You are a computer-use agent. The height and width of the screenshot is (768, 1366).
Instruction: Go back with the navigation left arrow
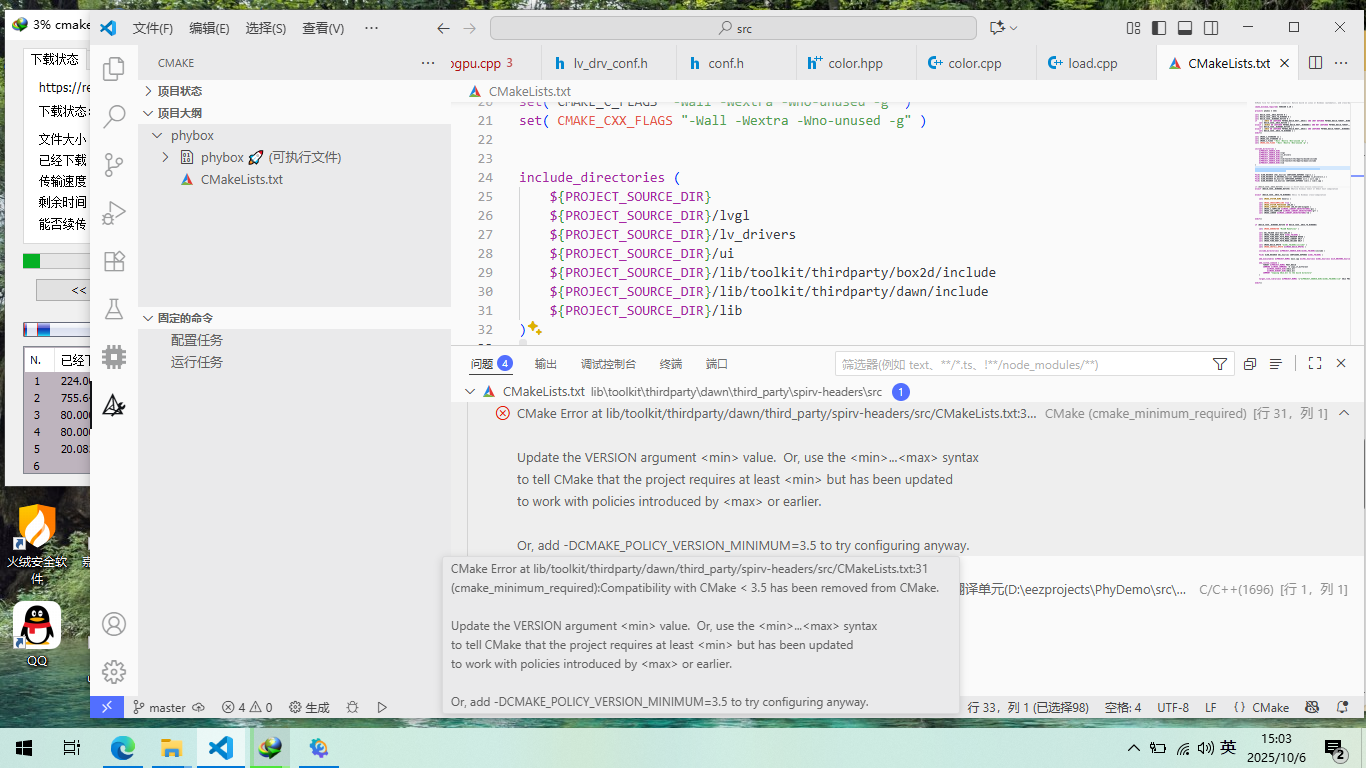[444, 28]
